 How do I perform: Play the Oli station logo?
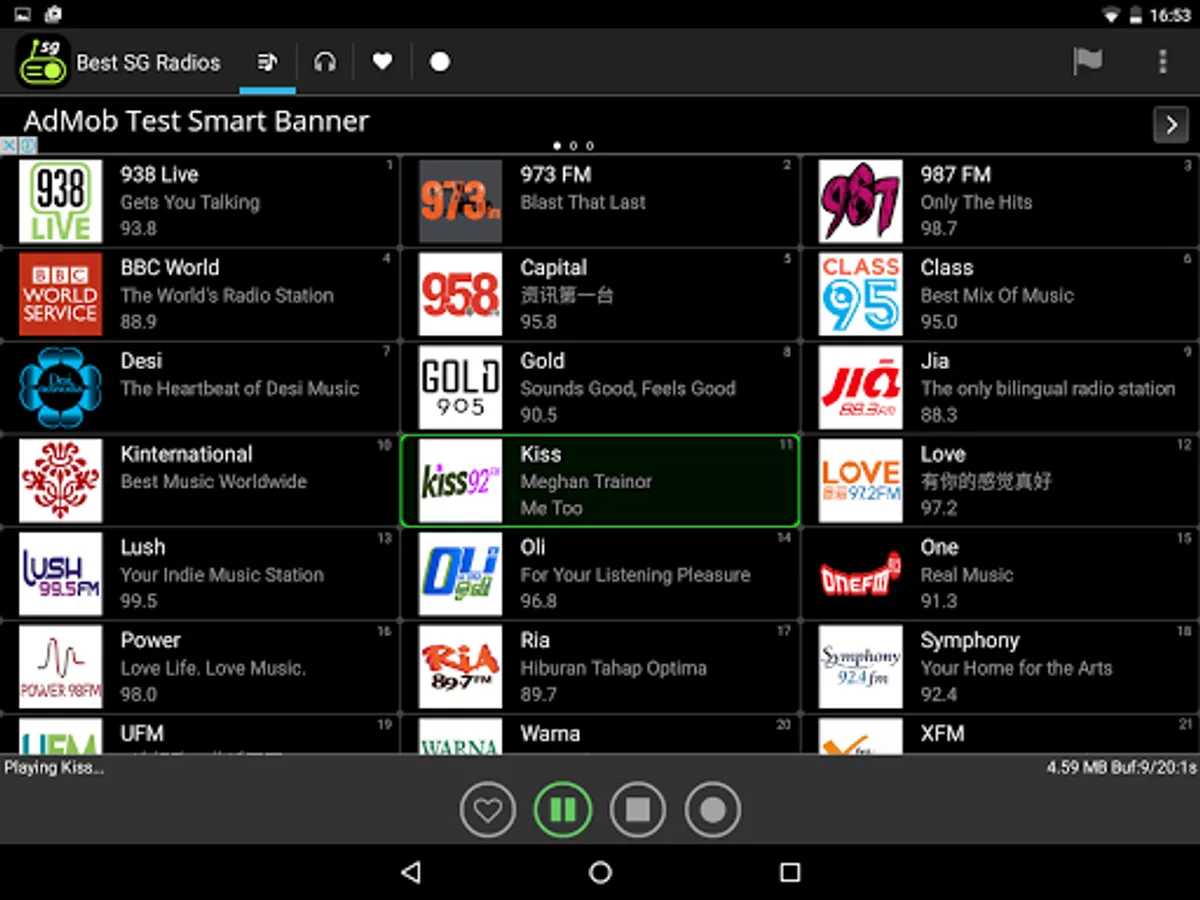pos(460,573)
